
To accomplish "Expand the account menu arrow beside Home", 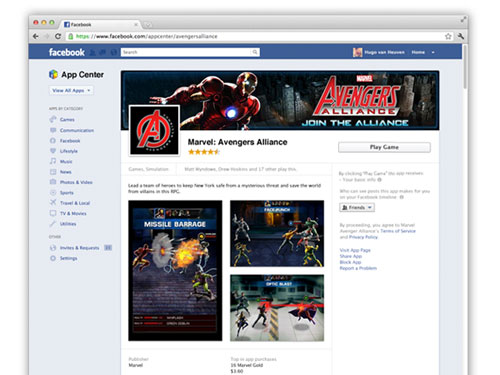I will click(433, 52).
